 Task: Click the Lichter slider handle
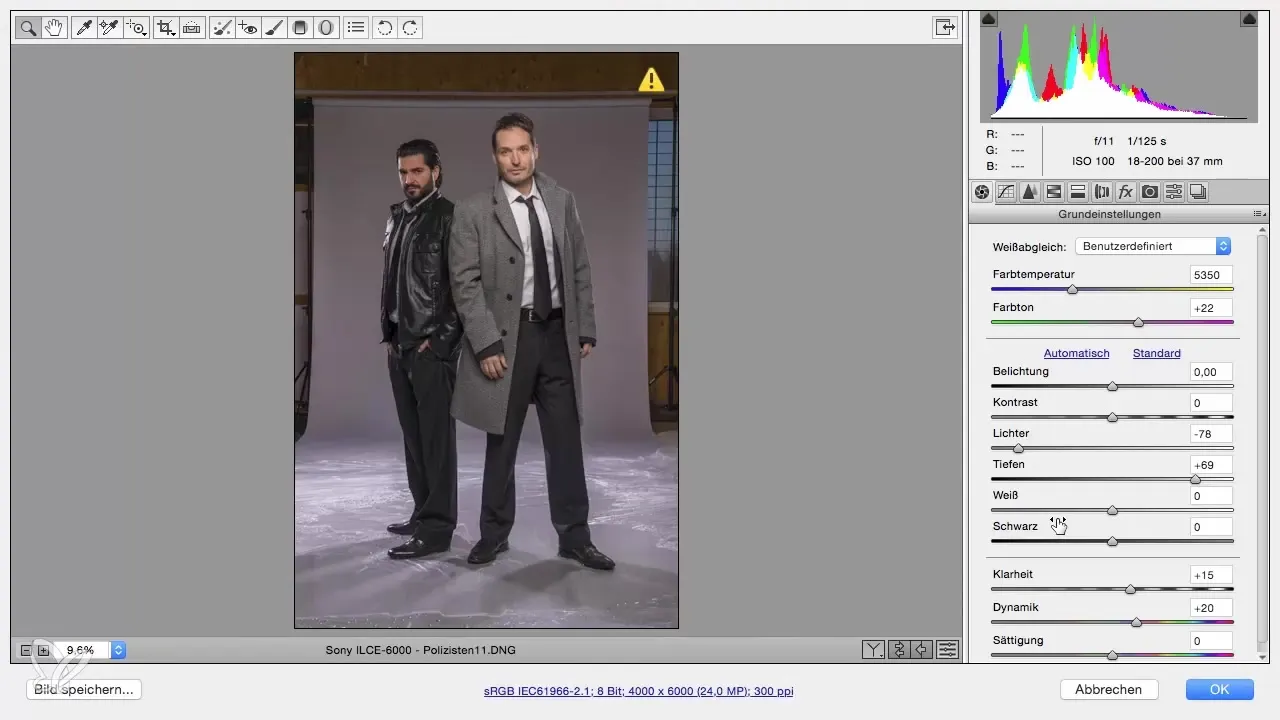1018,448
